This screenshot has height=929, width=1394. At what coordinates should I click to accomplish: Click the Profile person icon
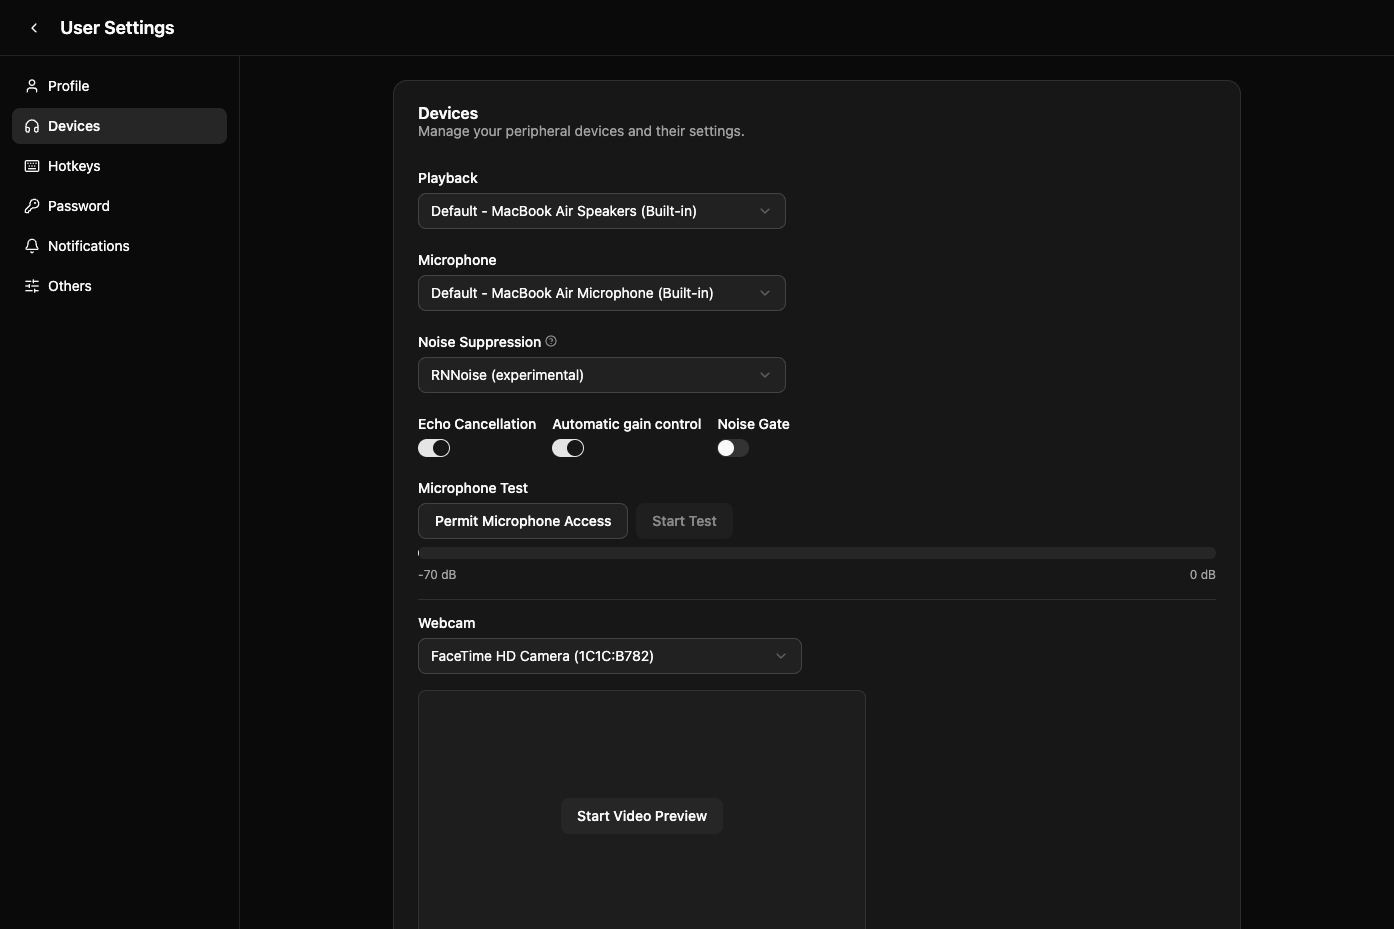(32, 86)
